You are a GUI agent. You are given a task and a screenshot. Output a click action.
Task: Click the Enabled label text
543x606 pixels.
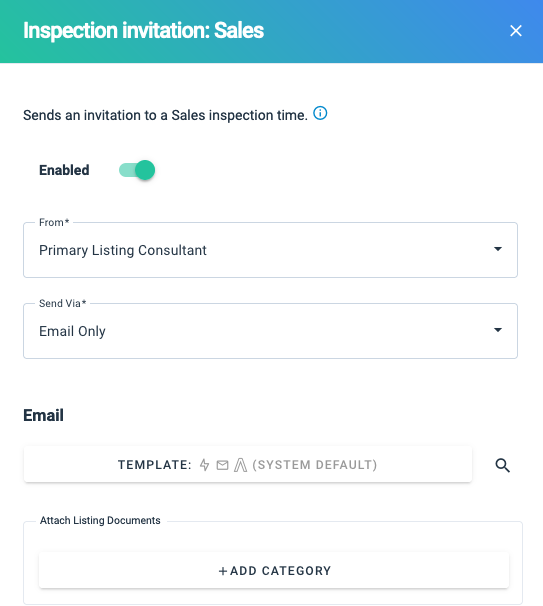point(64,170)
